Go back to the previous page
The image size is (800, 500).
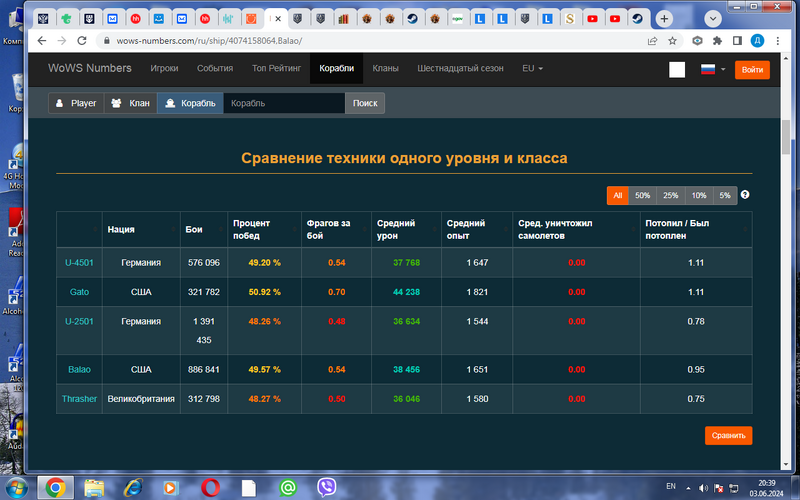42,41
